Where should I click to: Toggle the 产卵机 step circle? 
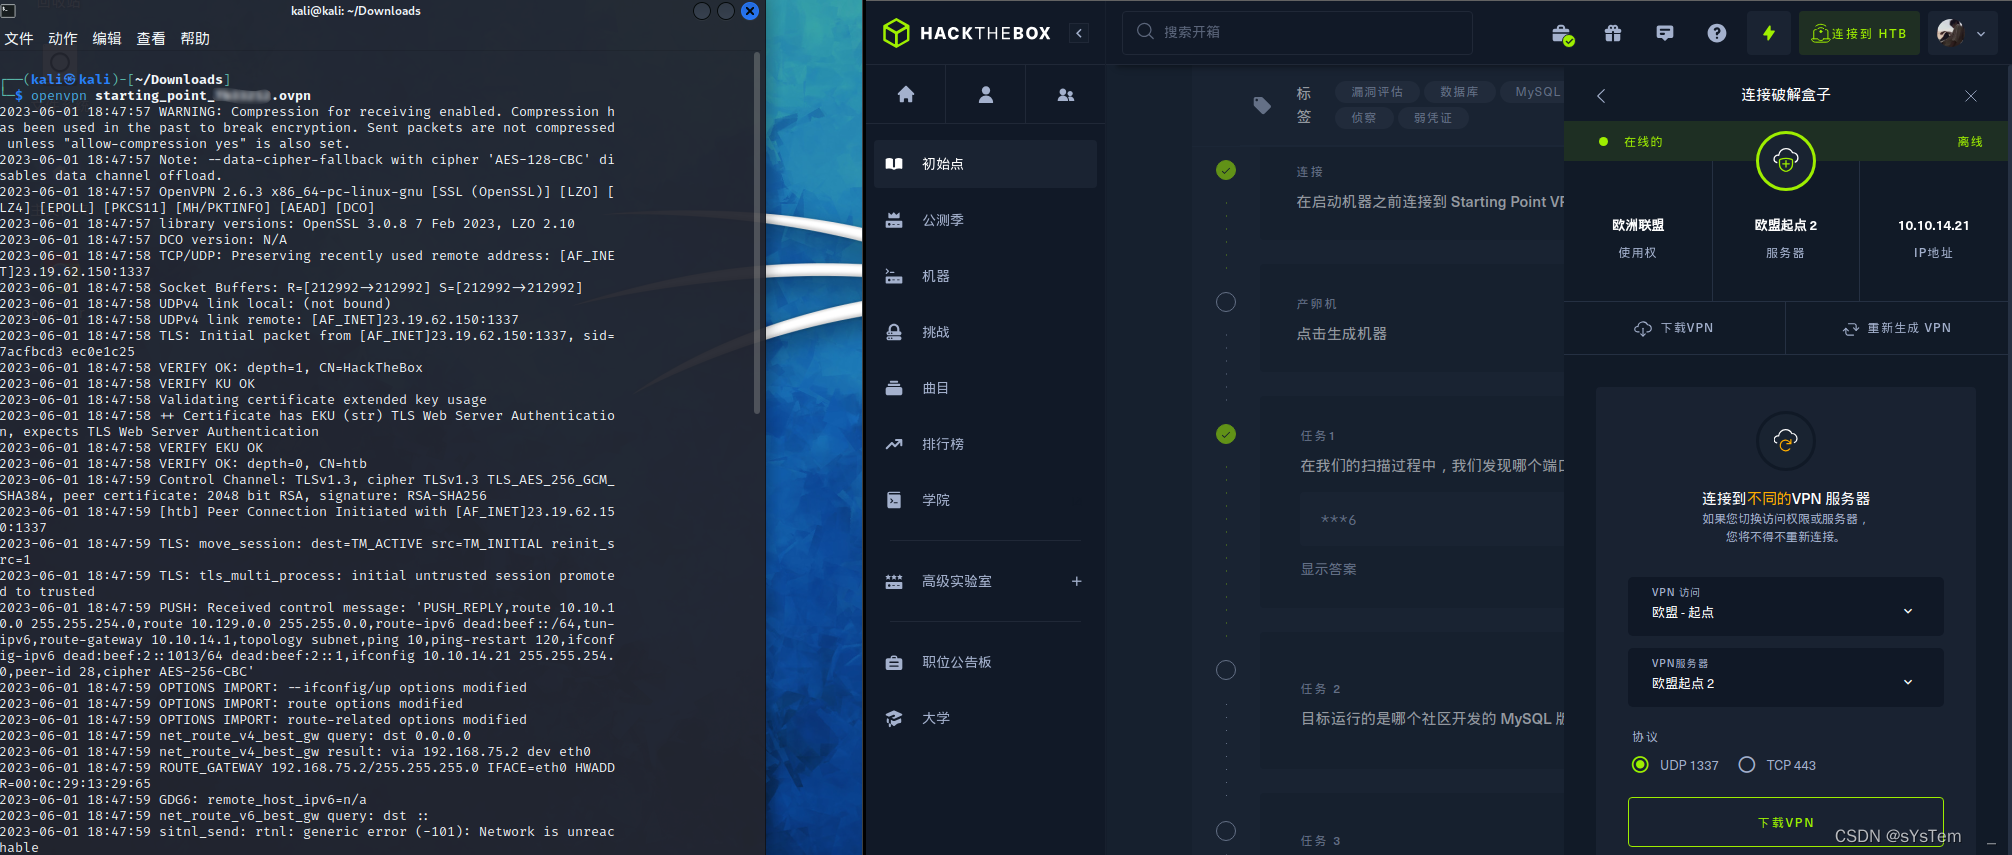pos(1226,302)
